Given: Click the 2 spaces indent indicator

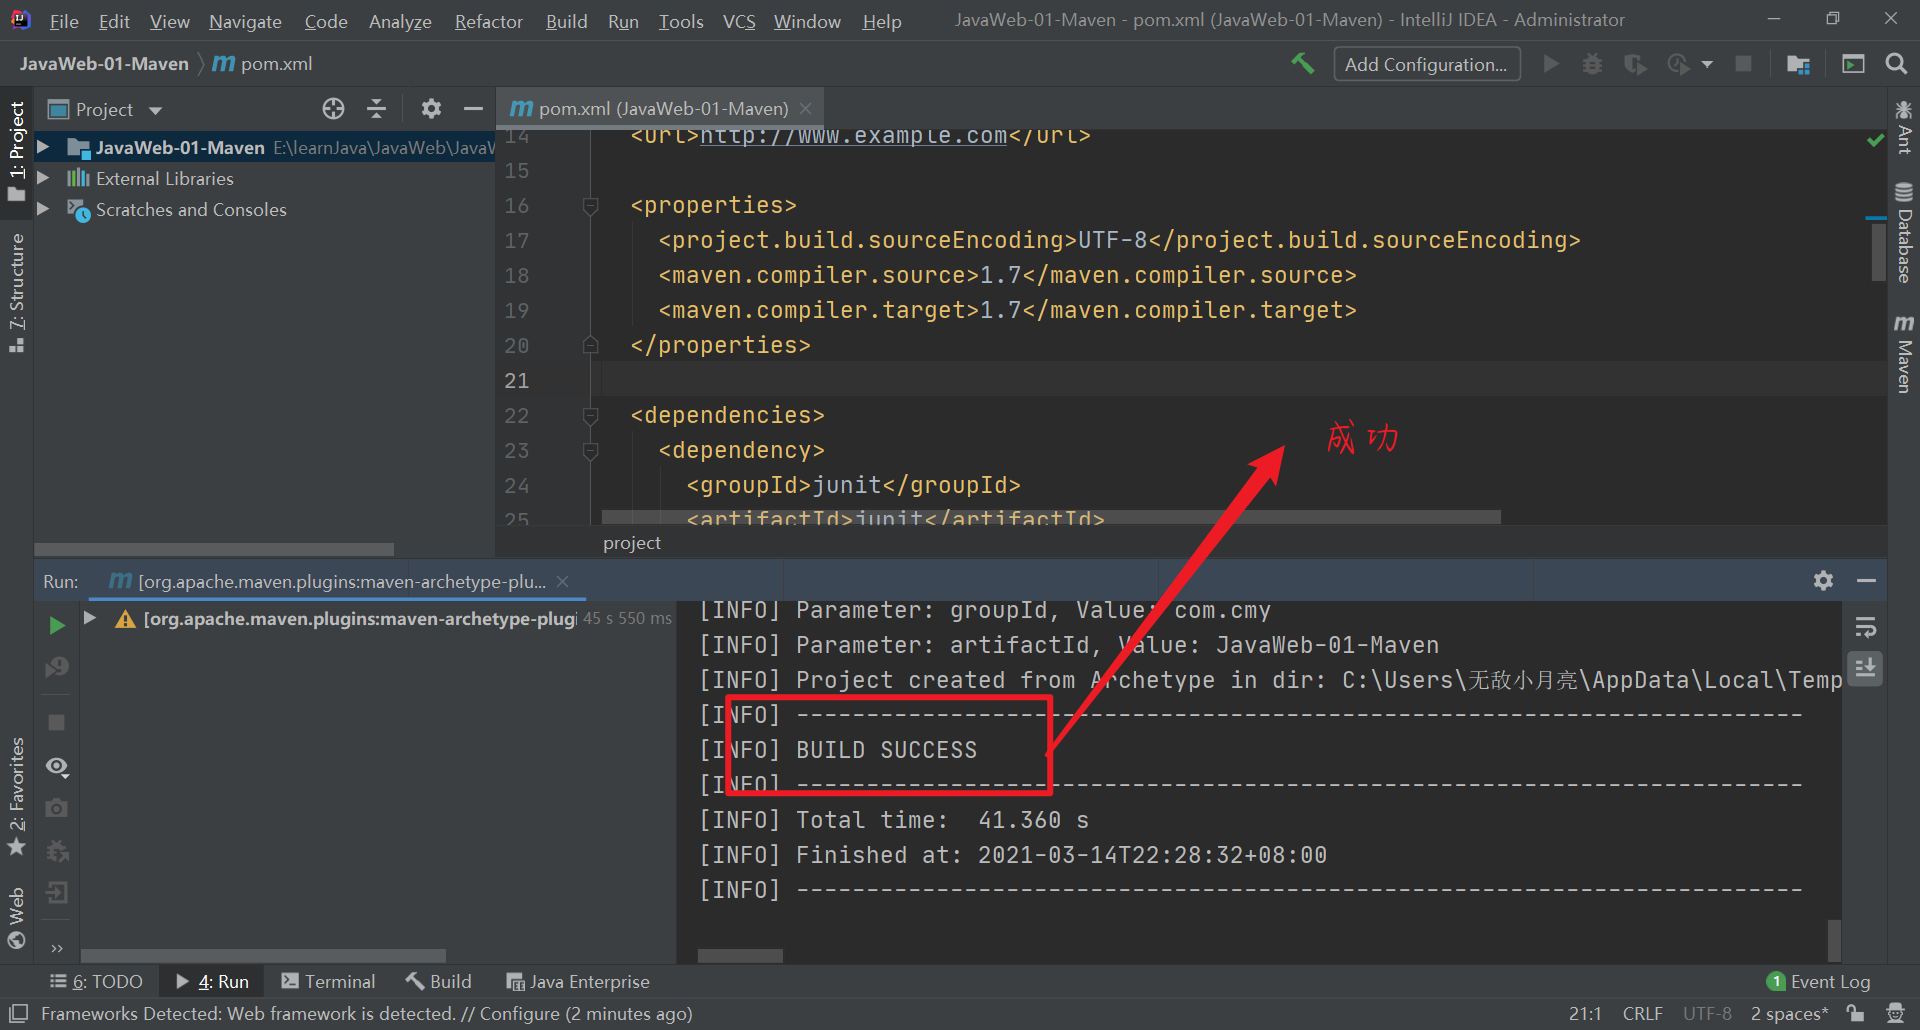Looking at the screenshot, I should pos(1789,1014).
